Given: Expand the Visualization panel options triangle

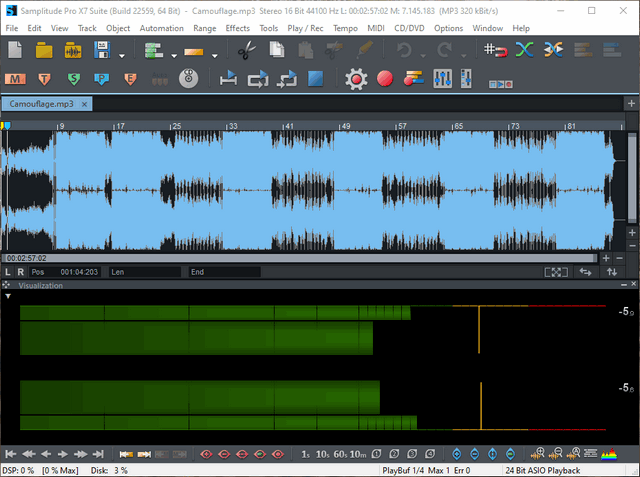Looking at the screenshot, I should point(8,296).
